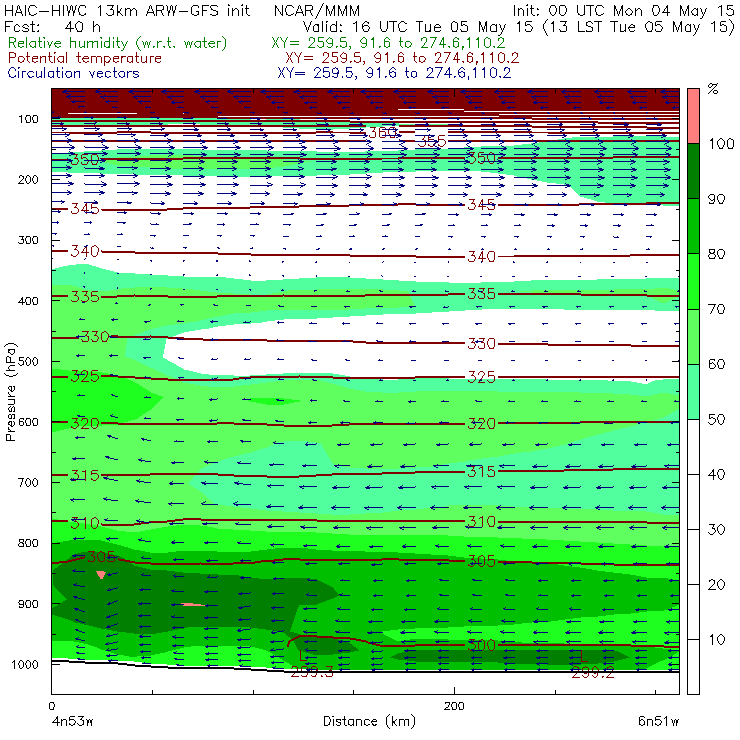The image size is (740, 740).
Task: Click the '300' contour label near the surface
Action: [481, 645]
